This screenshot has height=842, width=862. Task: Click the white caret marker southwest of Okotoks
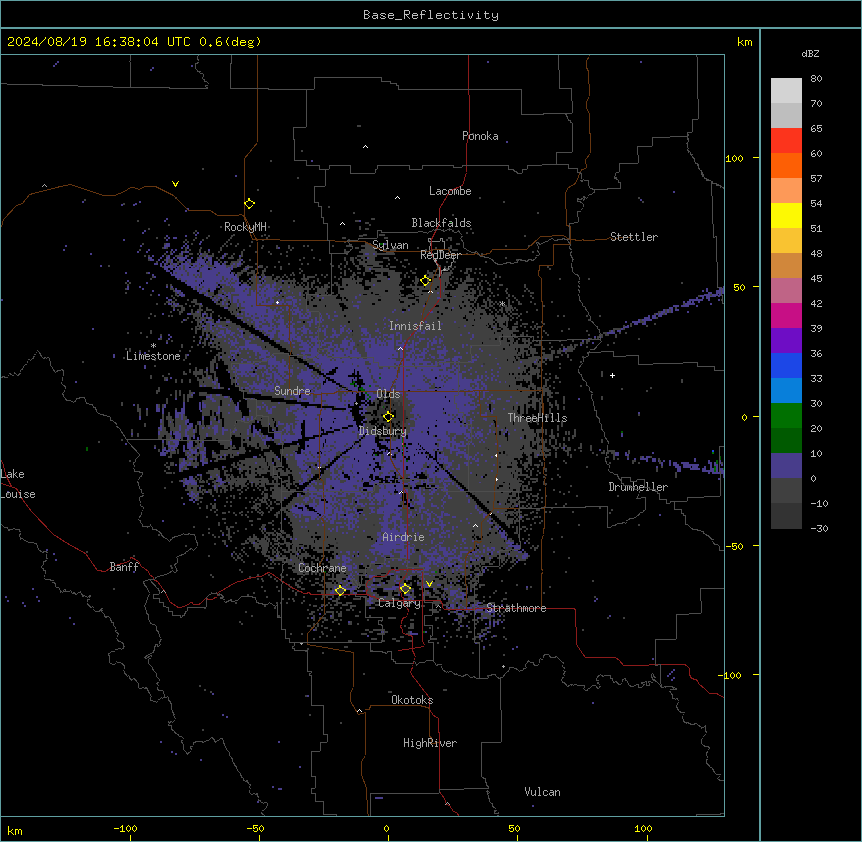coord(360,711)
